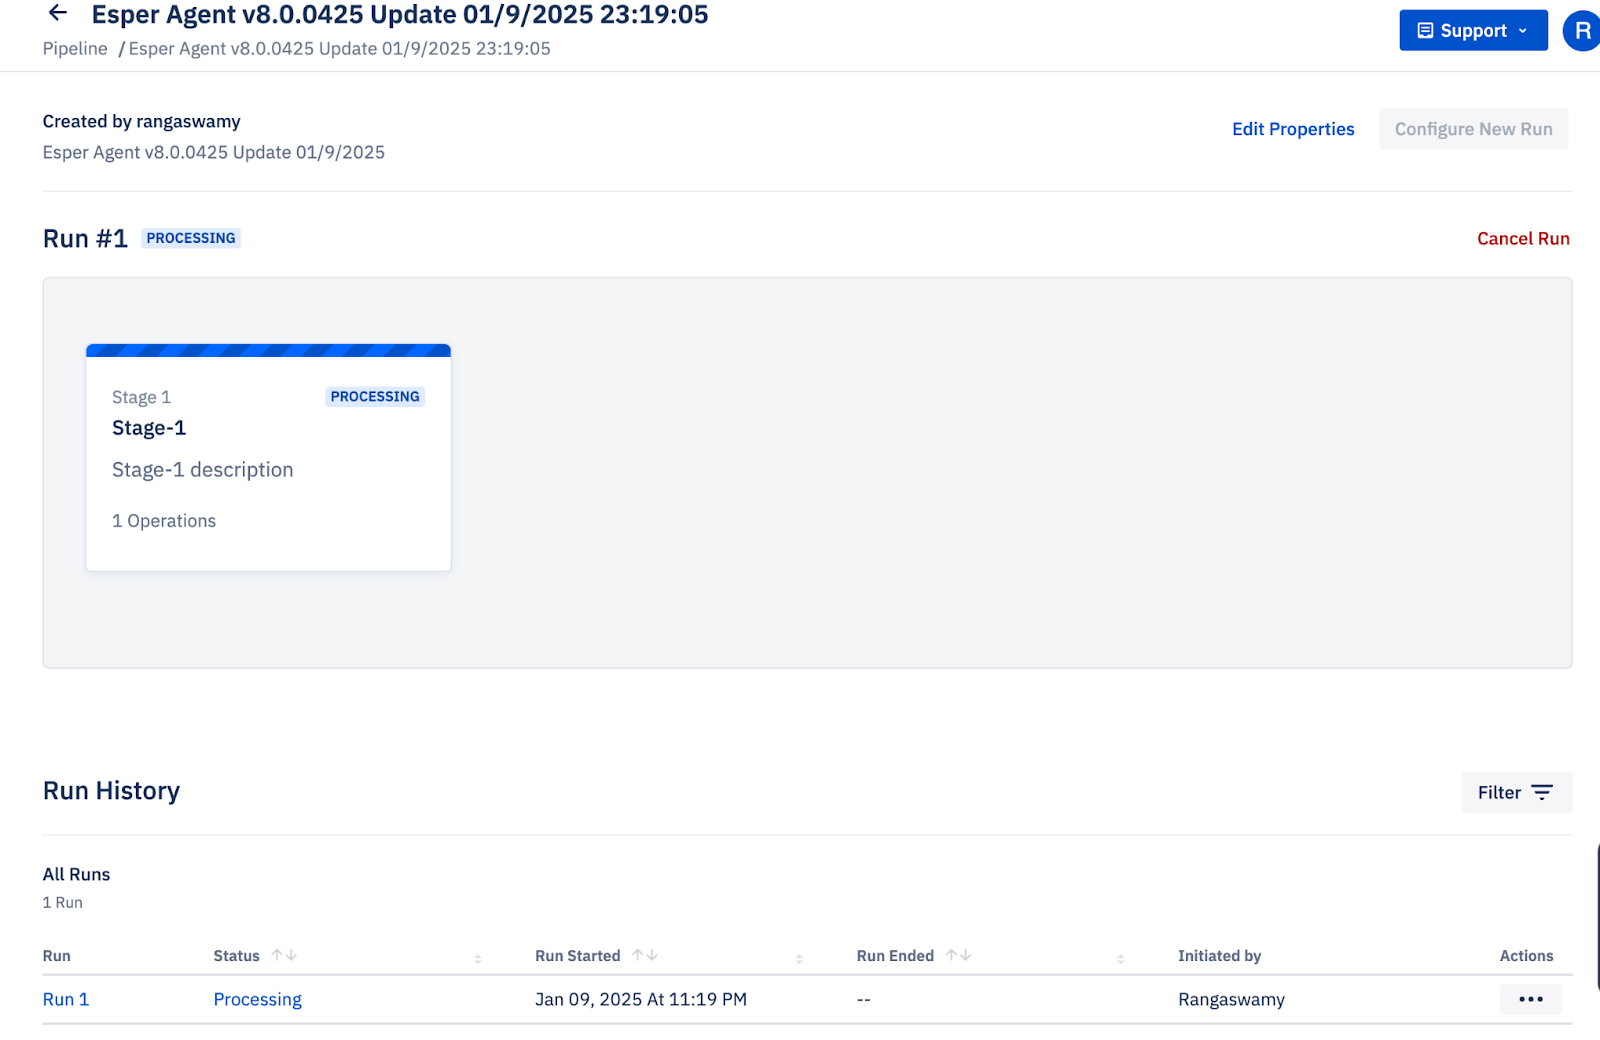Click Run Ended column resize handle icon
The width and height of the screenshot is (1600, 1040).
pyautogui.click(x=1121, y=958)
